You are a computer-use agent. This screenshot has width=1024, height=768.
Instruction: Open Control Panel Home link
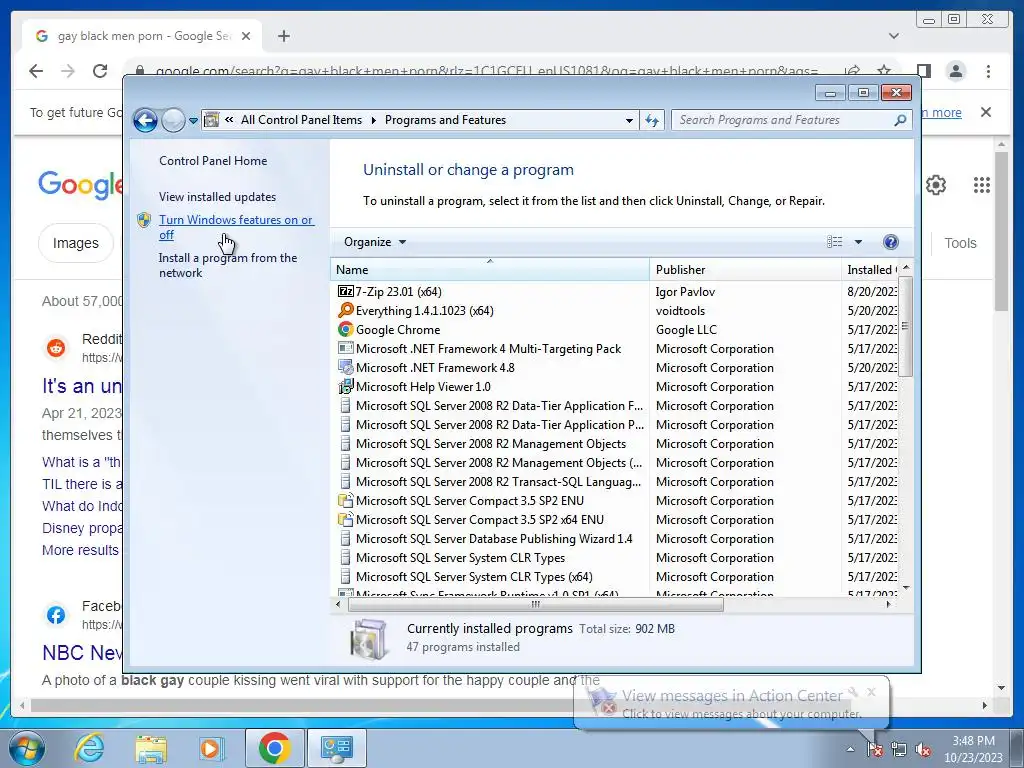click(x=213, y=161)
